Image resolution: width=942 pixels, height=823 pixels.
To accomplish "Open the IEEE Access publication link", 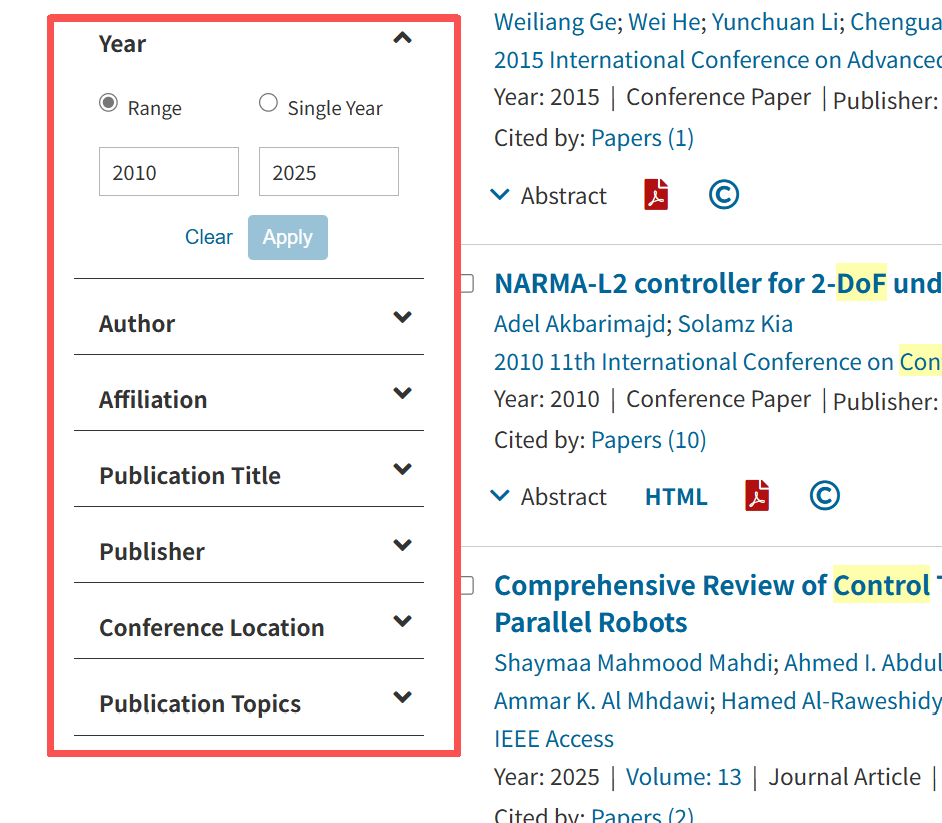I will (554, 739).
